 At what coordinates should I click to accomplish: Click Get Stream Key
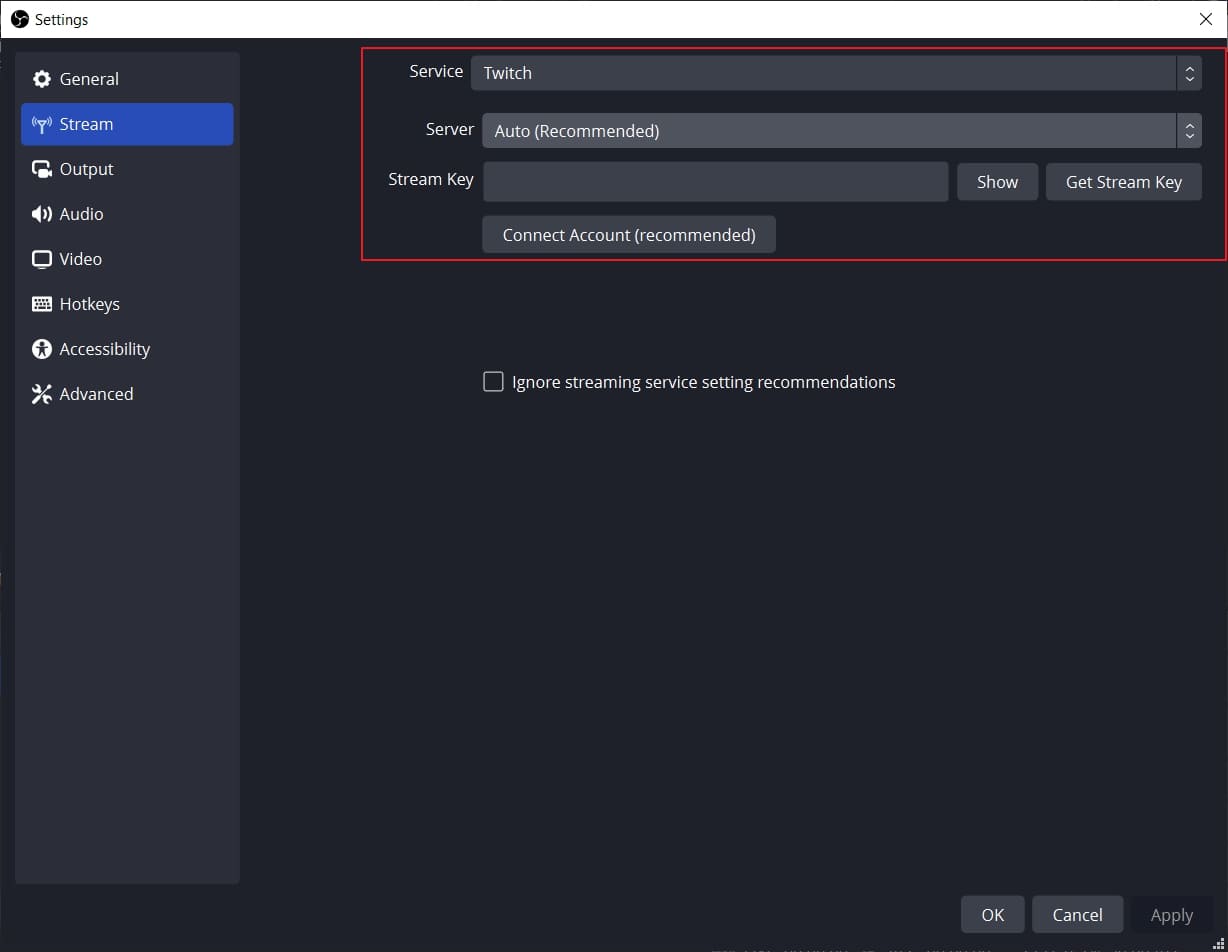1124,182
